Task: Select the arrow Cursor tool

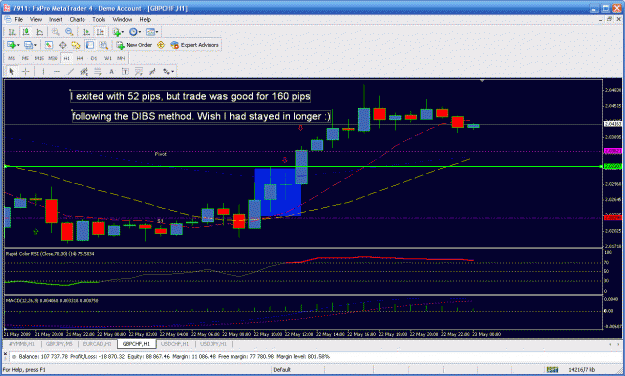Action: (x=12, y=71)
